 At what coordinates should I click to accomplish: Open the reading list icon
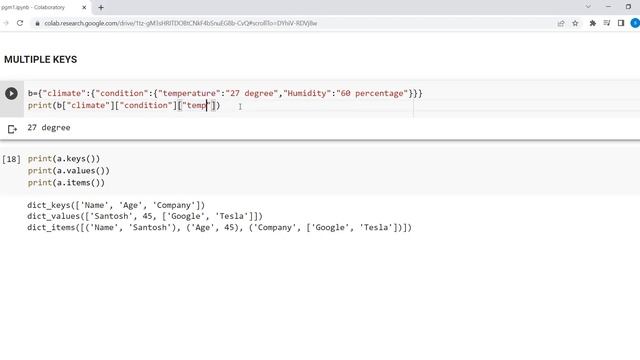point(607,23)
